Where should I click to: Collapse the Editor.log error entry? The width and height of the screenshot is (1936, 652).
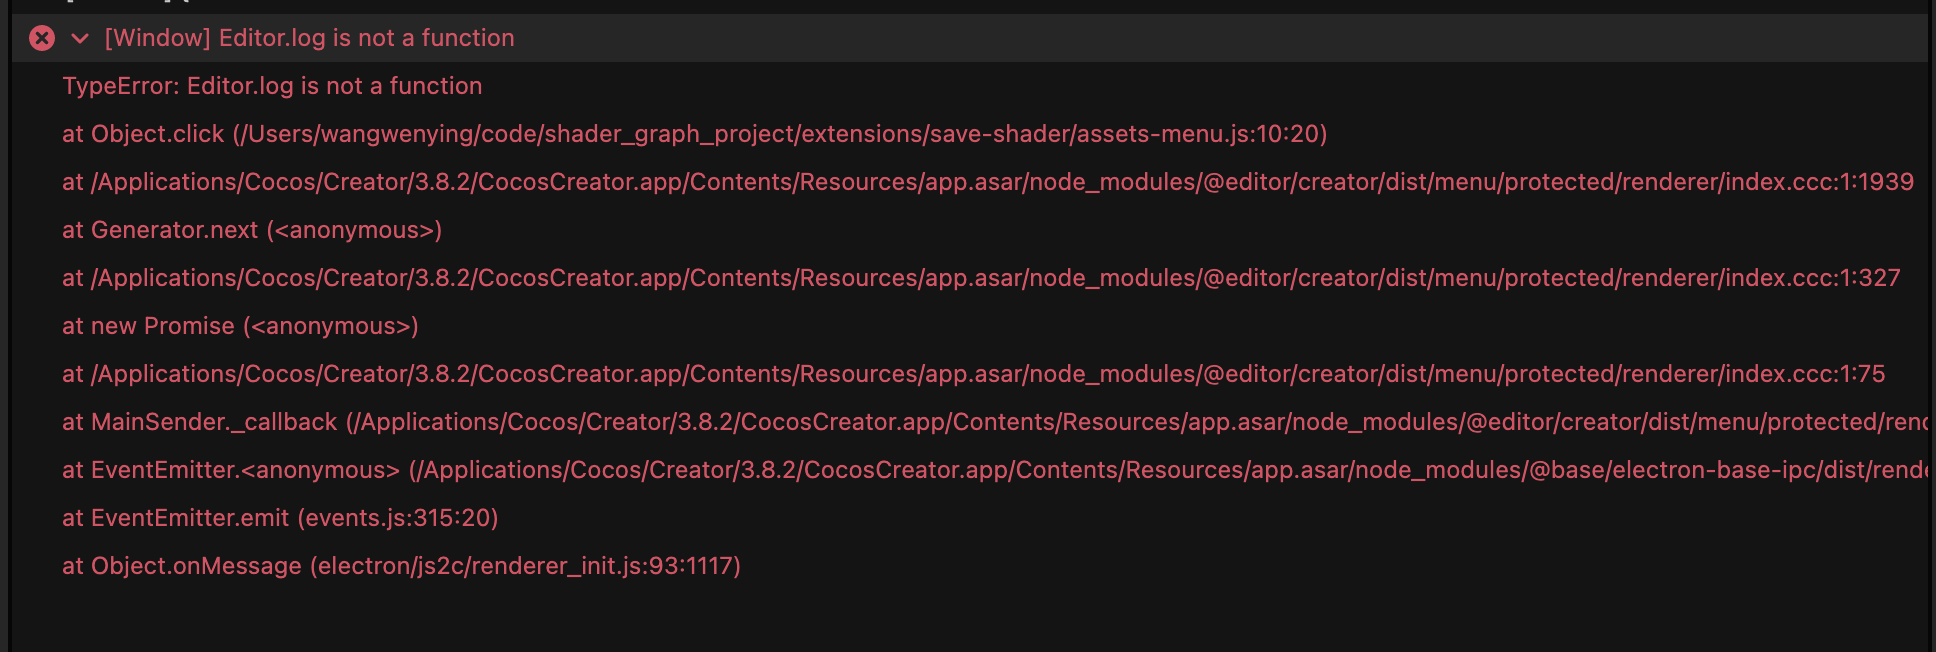80,38
